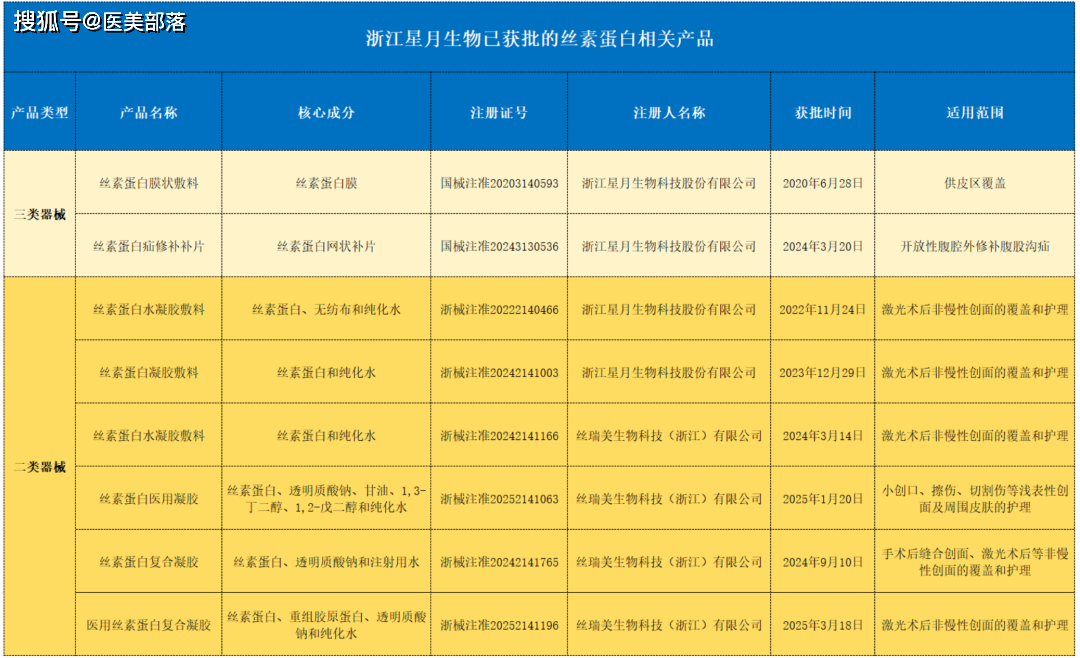Click 激光术后非慢性创面的覆盖和护理 in the 2022年11月24日 row

pyautogui.click(x=975, y=309)
